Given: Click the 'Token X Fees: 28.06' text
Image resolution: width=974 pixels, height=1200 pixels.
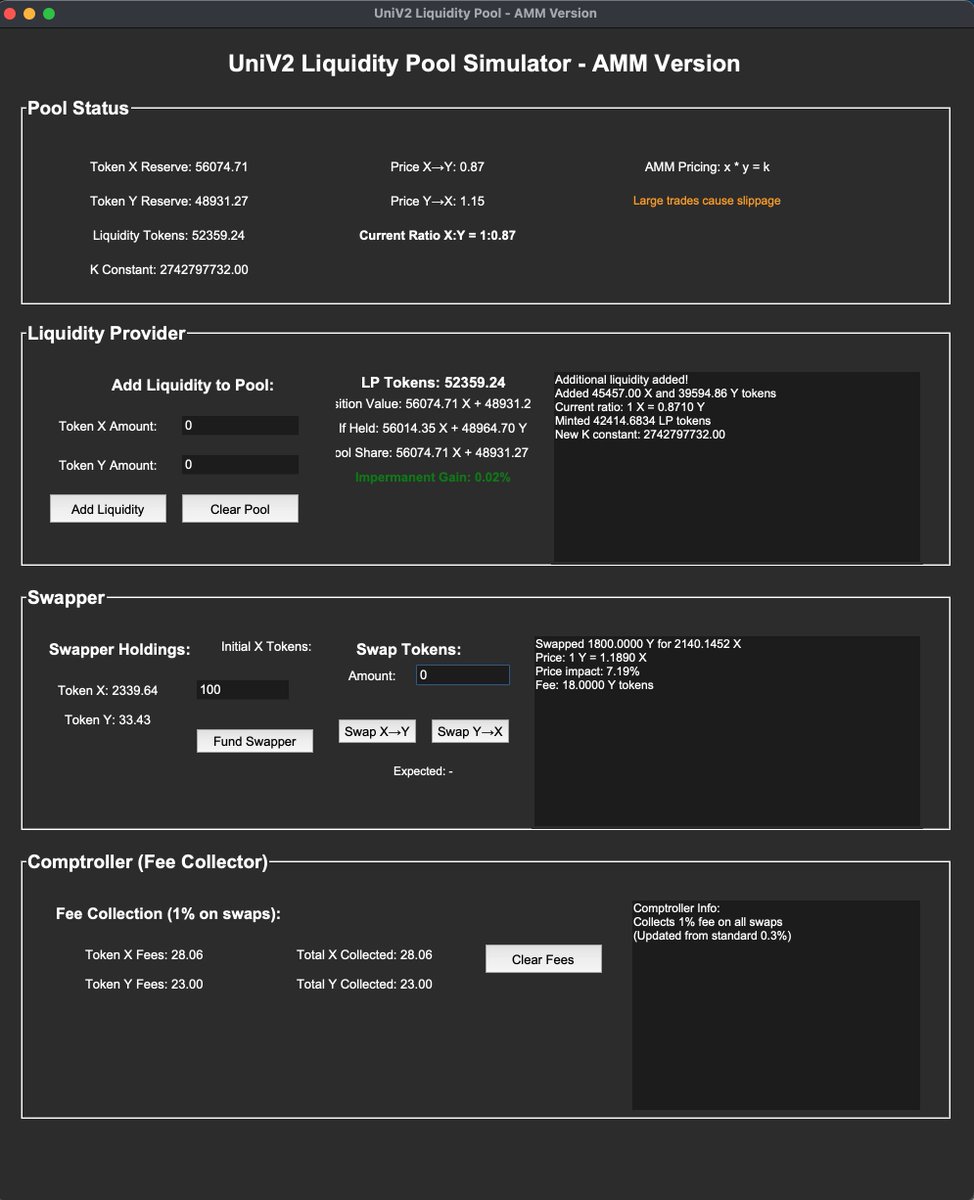Looking at the screenshot, I should point(144,955).
